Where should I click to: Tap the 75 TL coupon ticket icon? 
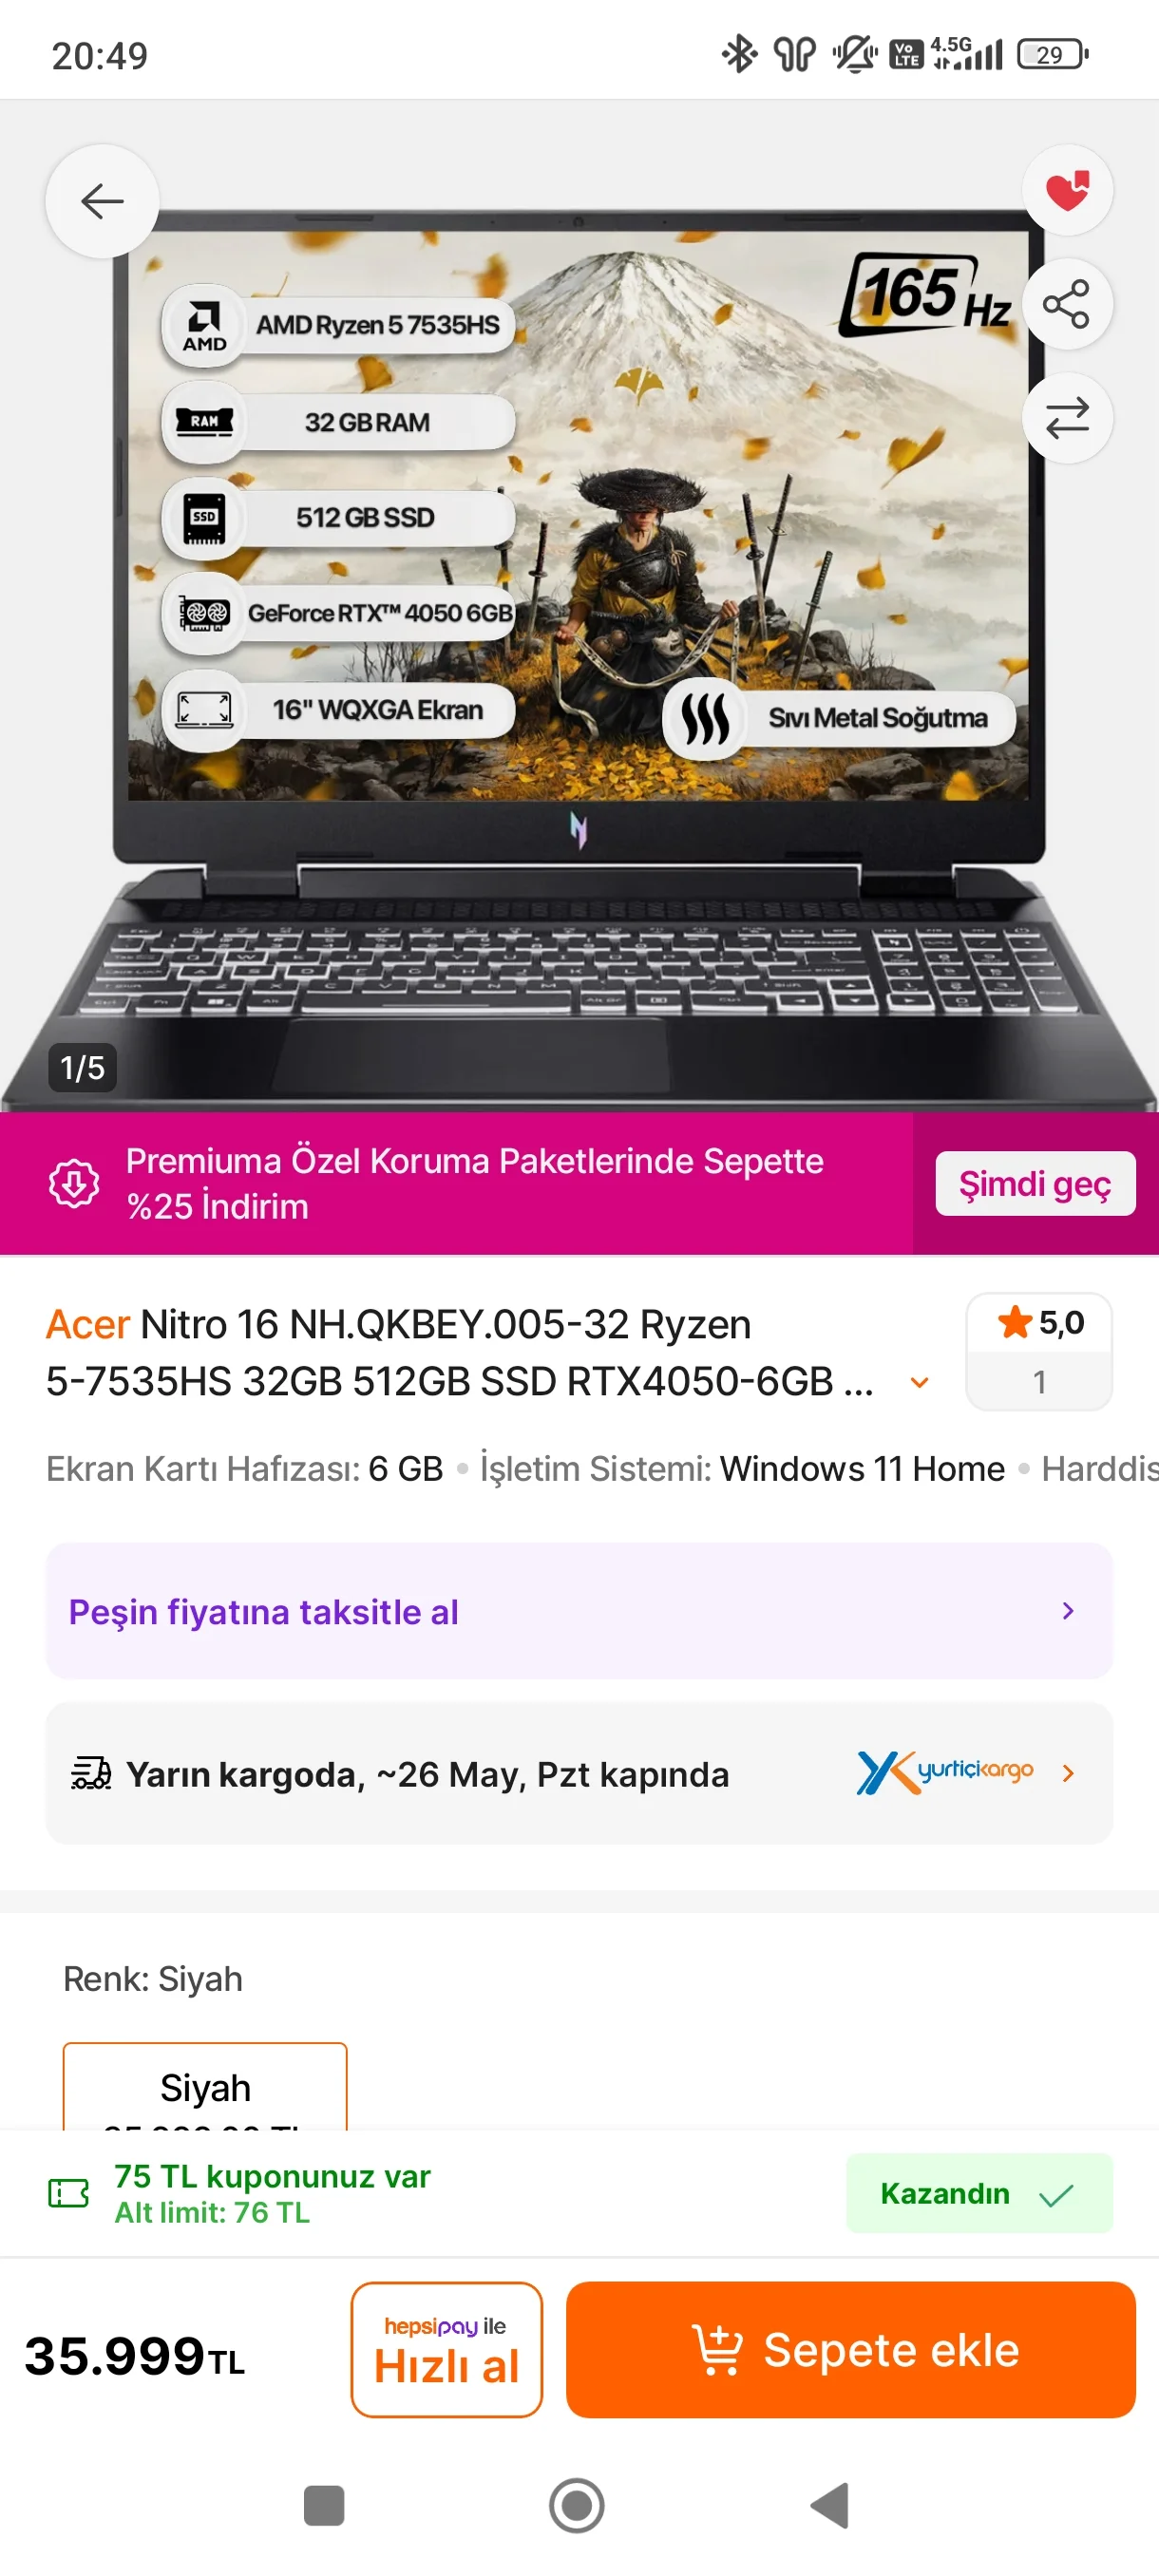click(x=69, y=2193)
